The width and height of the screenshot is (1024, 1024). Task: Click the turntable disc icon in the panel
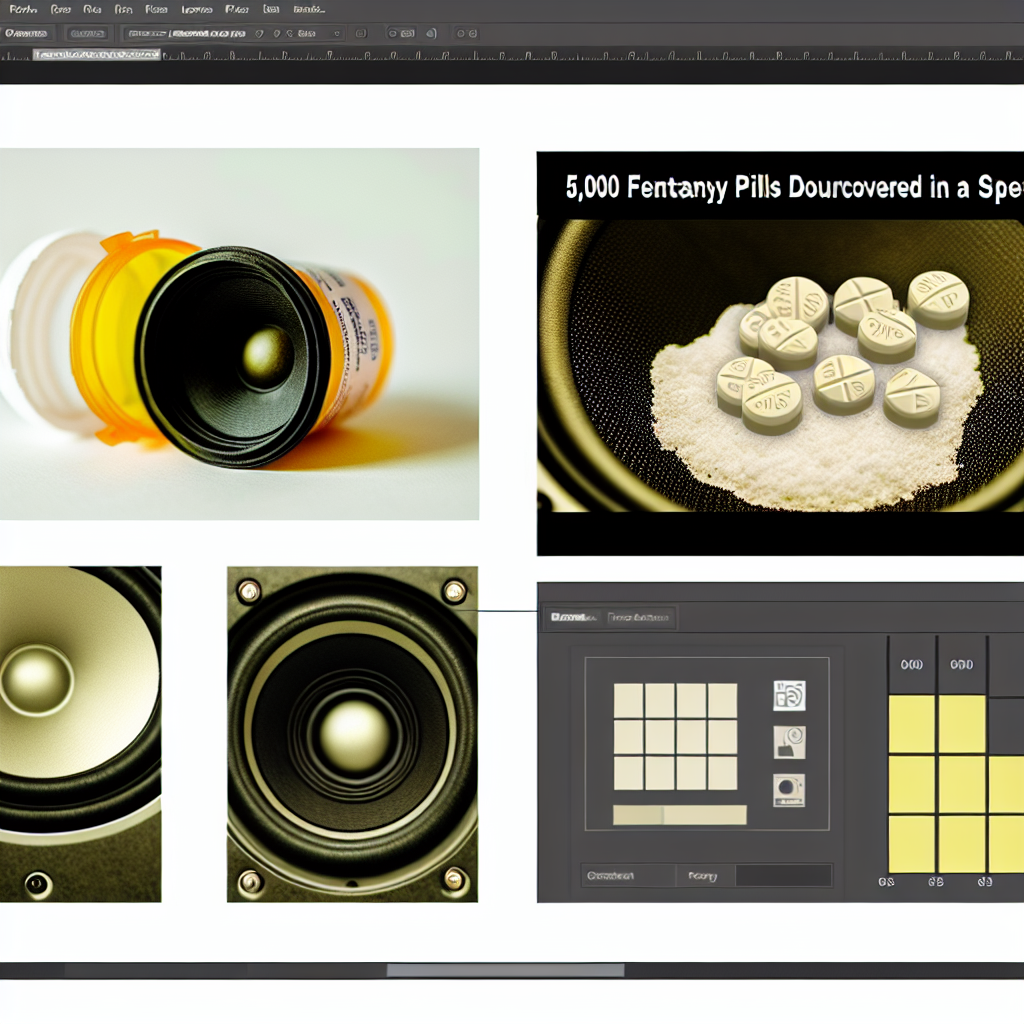[789, 790]
